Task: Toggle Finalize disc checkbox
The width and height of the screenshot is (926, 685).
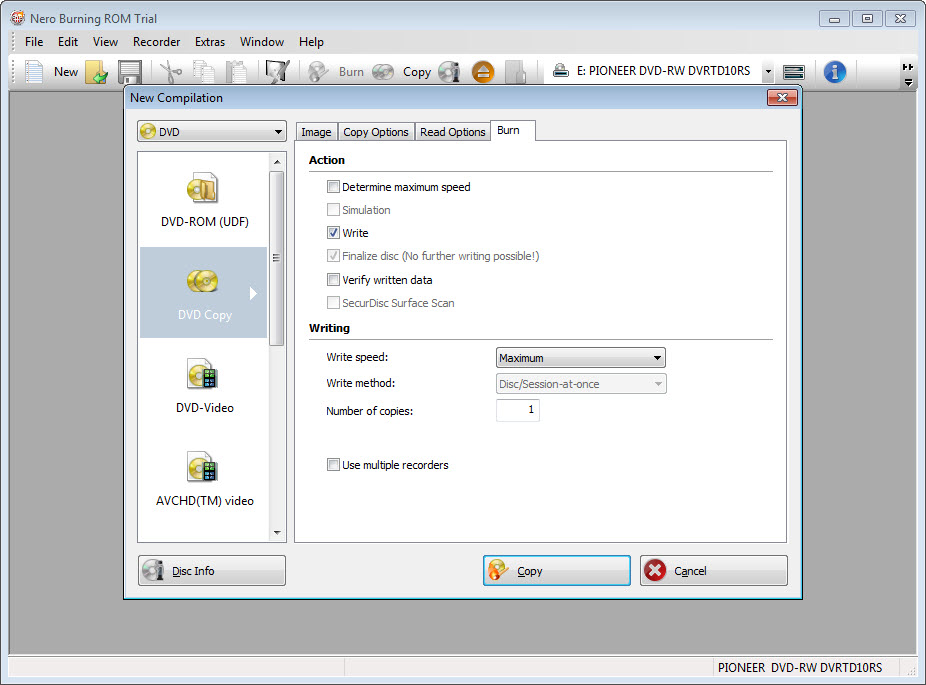Action: (334, 256)
